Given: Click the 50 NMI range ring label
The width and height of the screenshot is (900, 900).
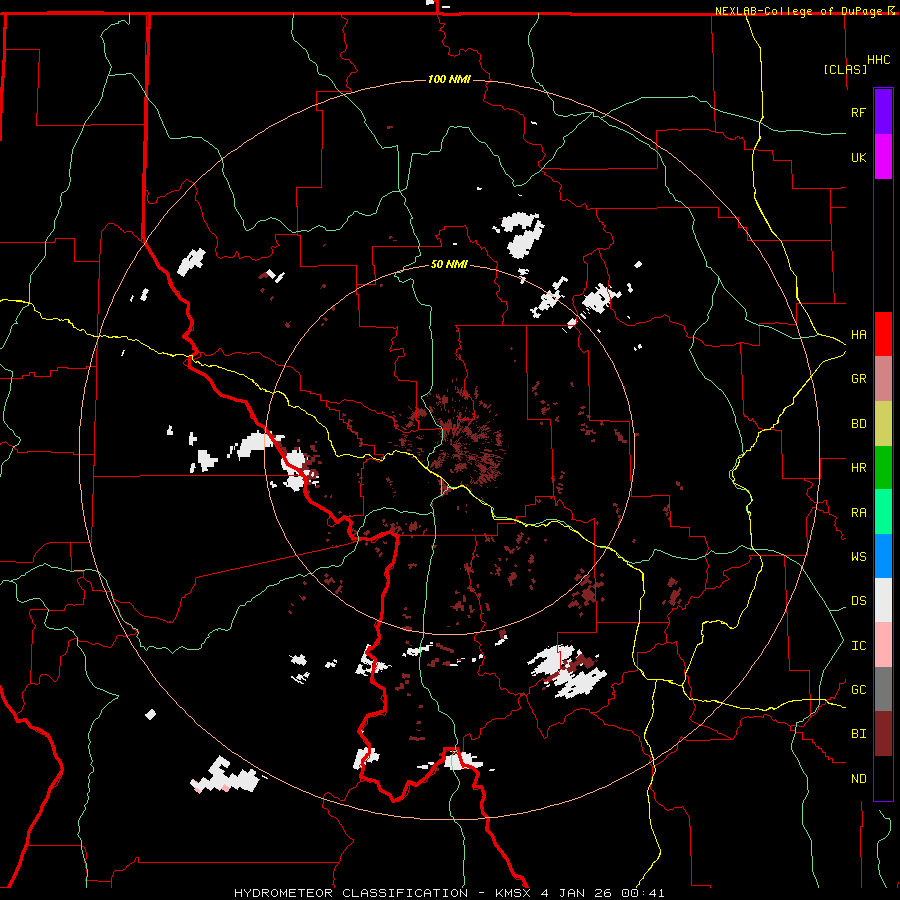Looking at the screenshot, I should [x=449, y=264].
